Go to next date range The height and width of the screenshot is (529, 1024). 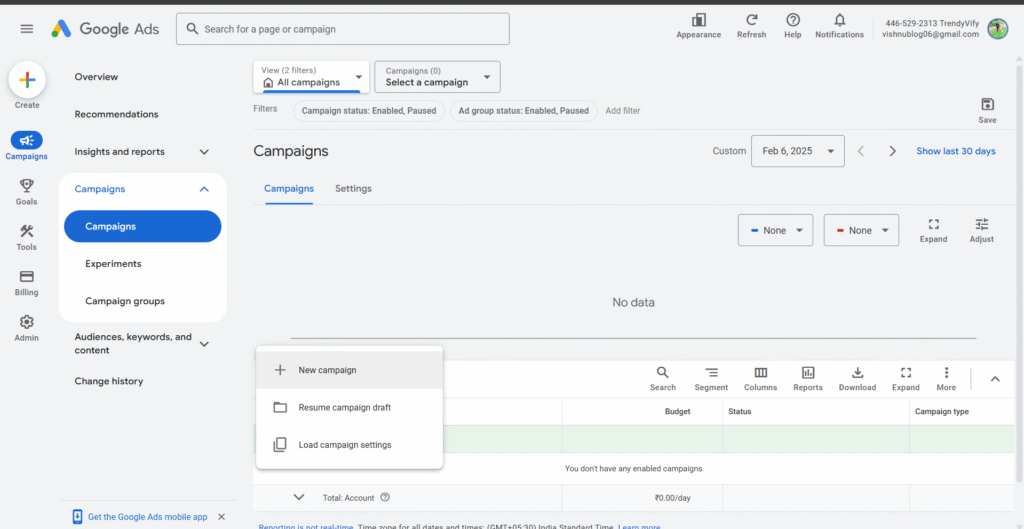[x=892, y=152]
